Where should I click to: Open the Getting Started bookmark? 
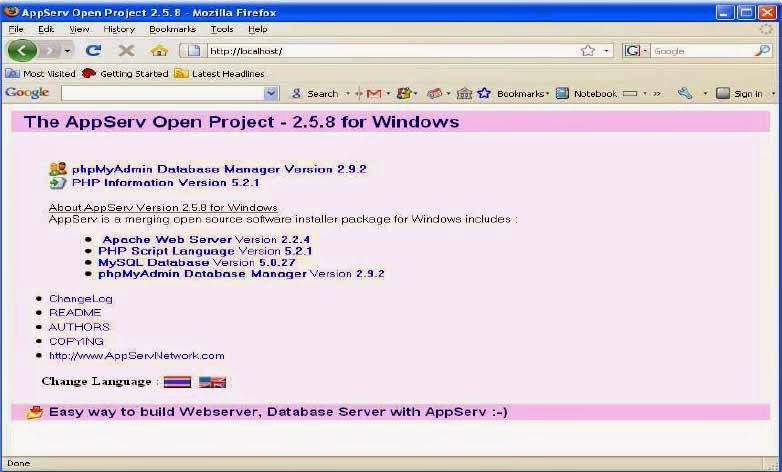[x=125, y=74]
